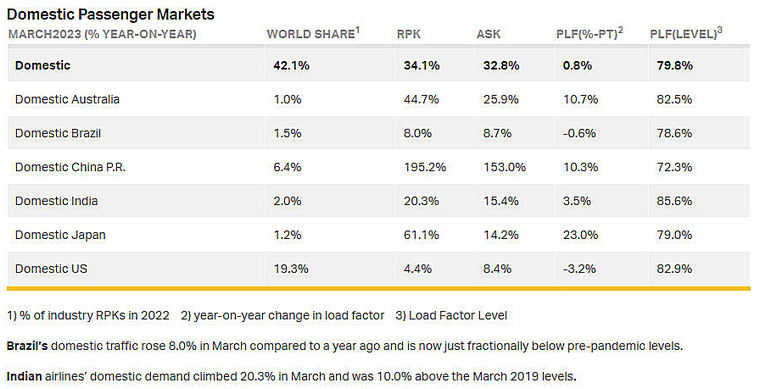Click China's 195.2% RPK value

pyautogui.click(x=425, y=167)
